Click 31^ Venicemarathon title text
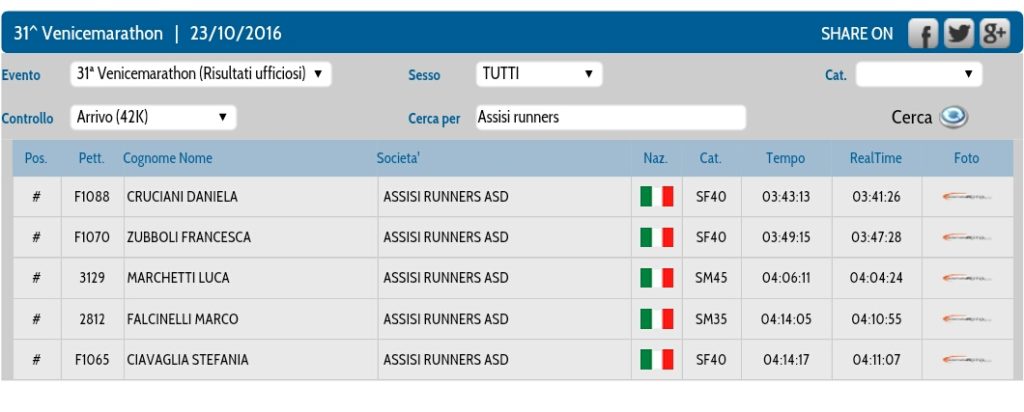Image resolution: width=1024 pixels, height=412 pixels. coord(88,33)
